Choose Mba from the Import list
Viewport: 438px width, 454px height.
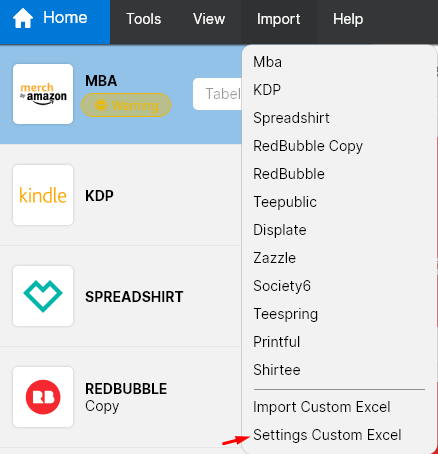[268, 62]
